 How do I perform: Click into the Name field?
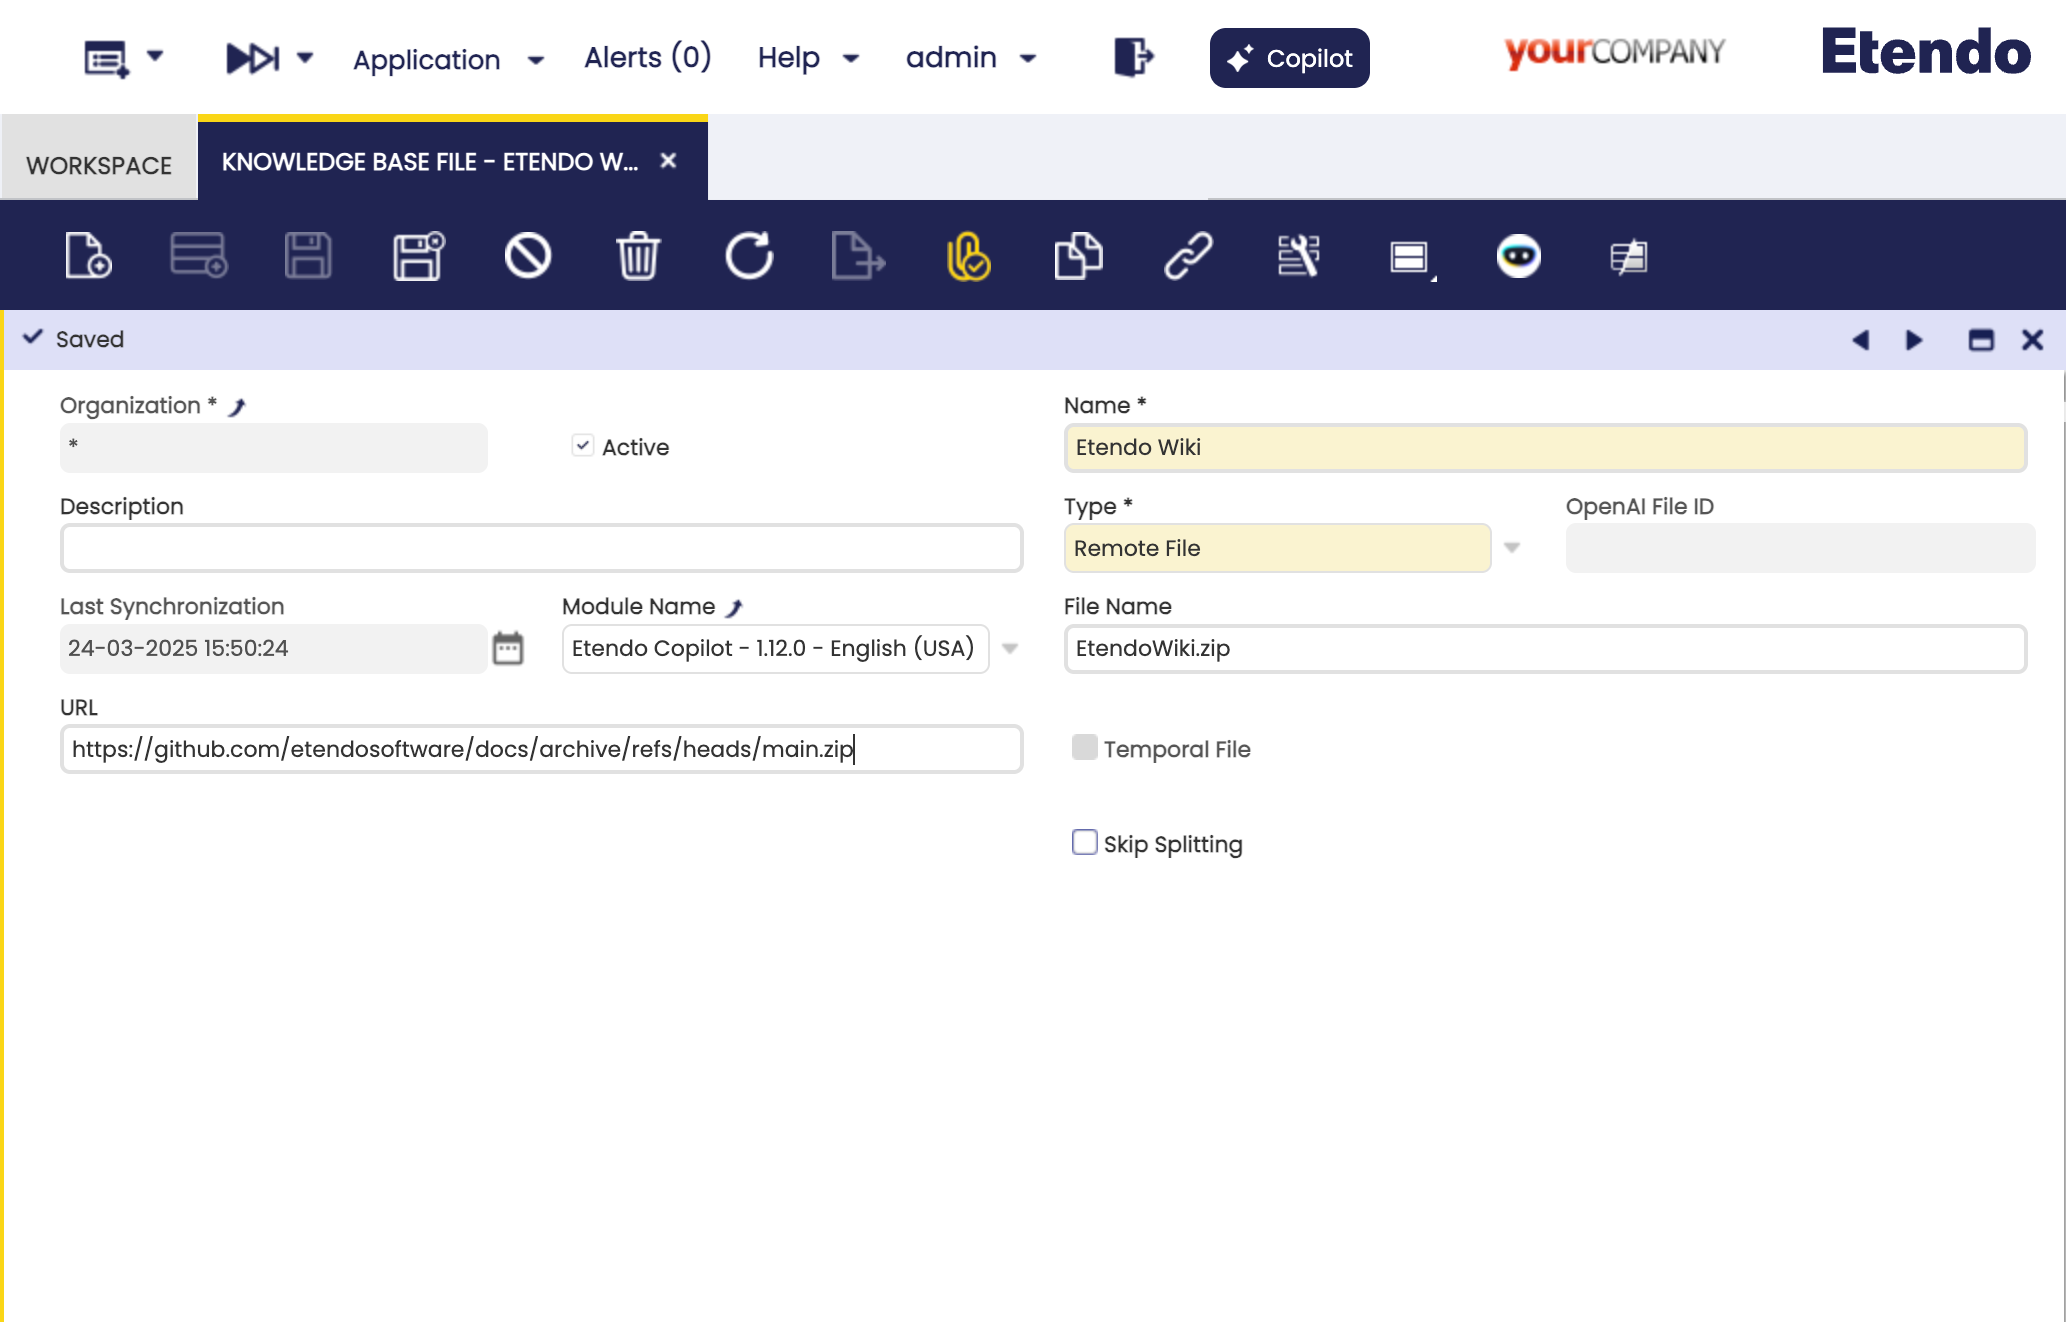[1545, 448]
